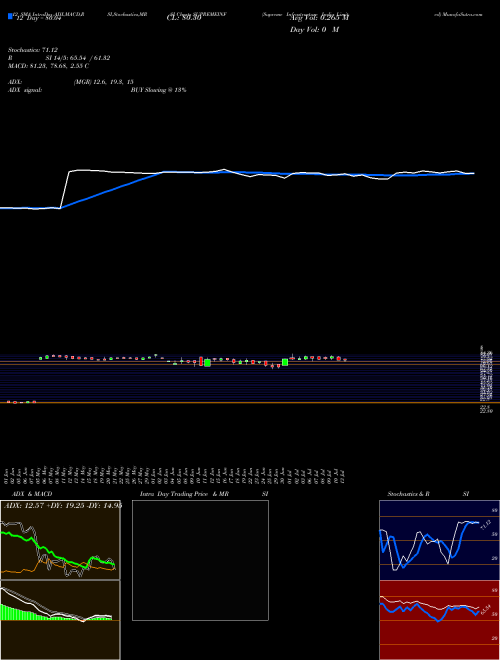Select the Stochastics: 71.12 value line
The image size is (500, 660).
[x=33, y=50]
